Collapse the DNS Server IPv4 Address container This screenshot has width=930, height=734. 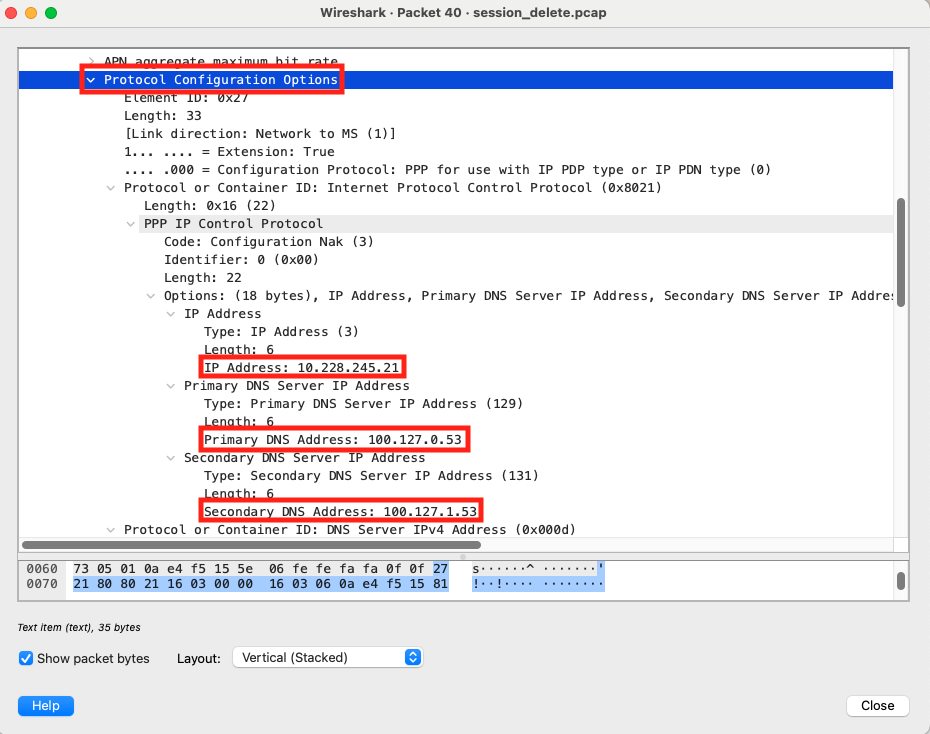[111, 529]
